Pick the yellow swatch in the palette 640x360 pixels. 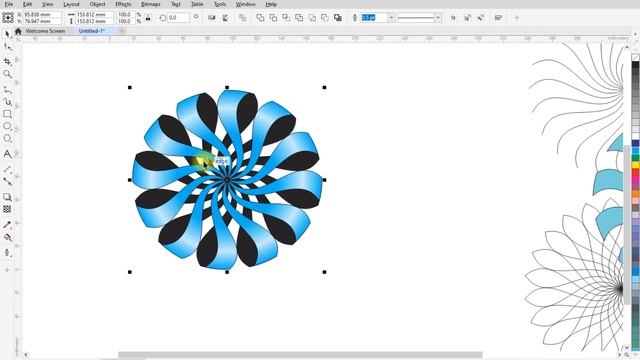coord(636,165)
